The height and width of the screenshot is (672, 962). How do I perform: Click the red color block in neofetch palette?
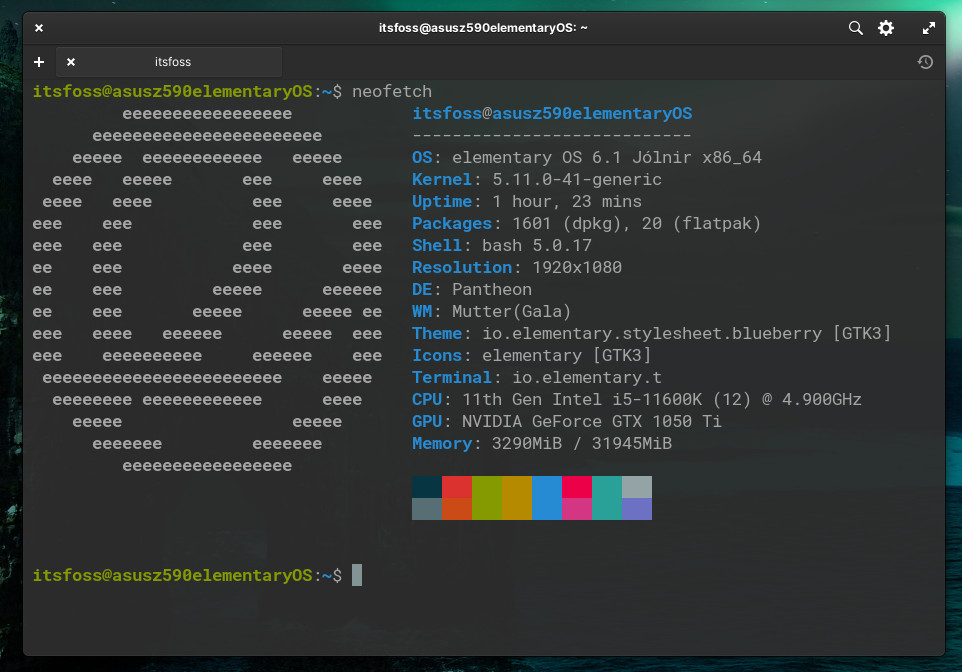(x=457, y=487)
